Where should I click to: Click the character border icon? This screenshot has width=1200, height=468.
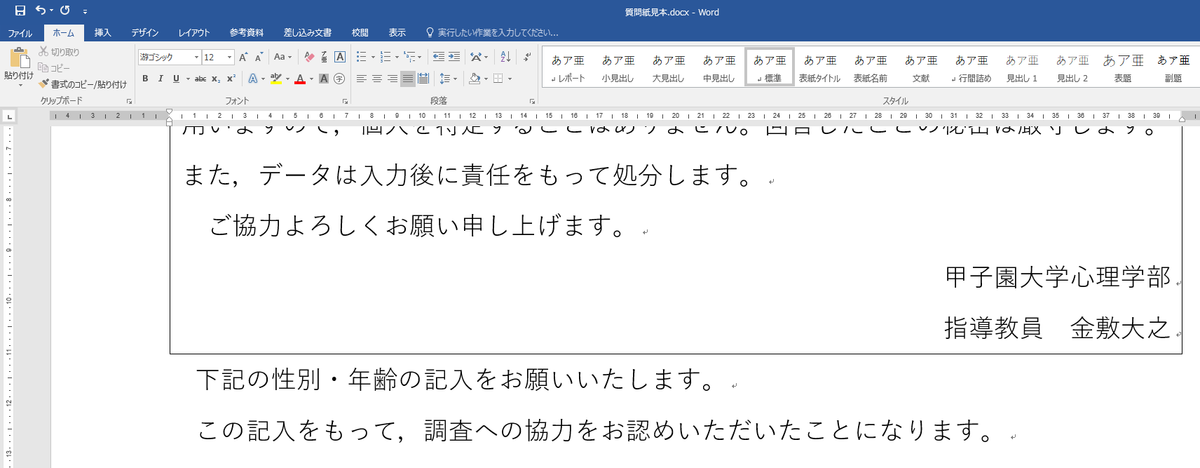click(x=340, y=57)
